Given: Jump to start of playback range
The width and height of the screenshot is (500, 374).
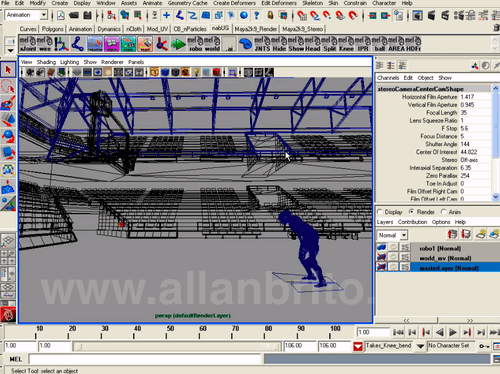Looking at the screenshot, I should pyautogui.click(x=398, y=332).
